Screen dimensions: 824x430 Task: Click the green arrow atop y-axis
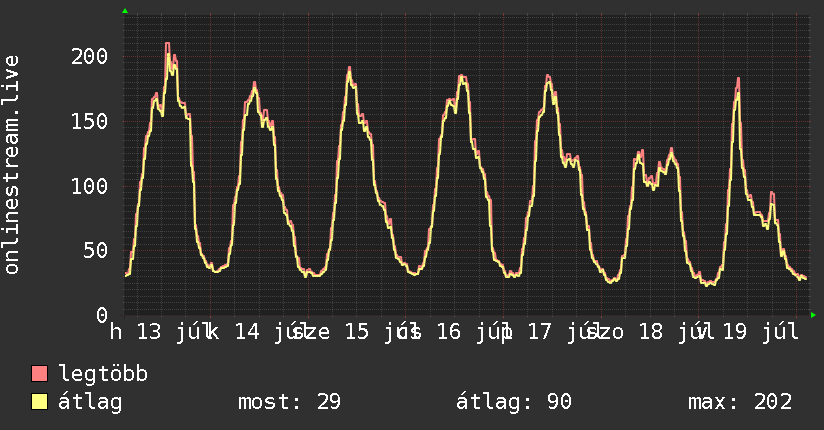click(125, 11)
